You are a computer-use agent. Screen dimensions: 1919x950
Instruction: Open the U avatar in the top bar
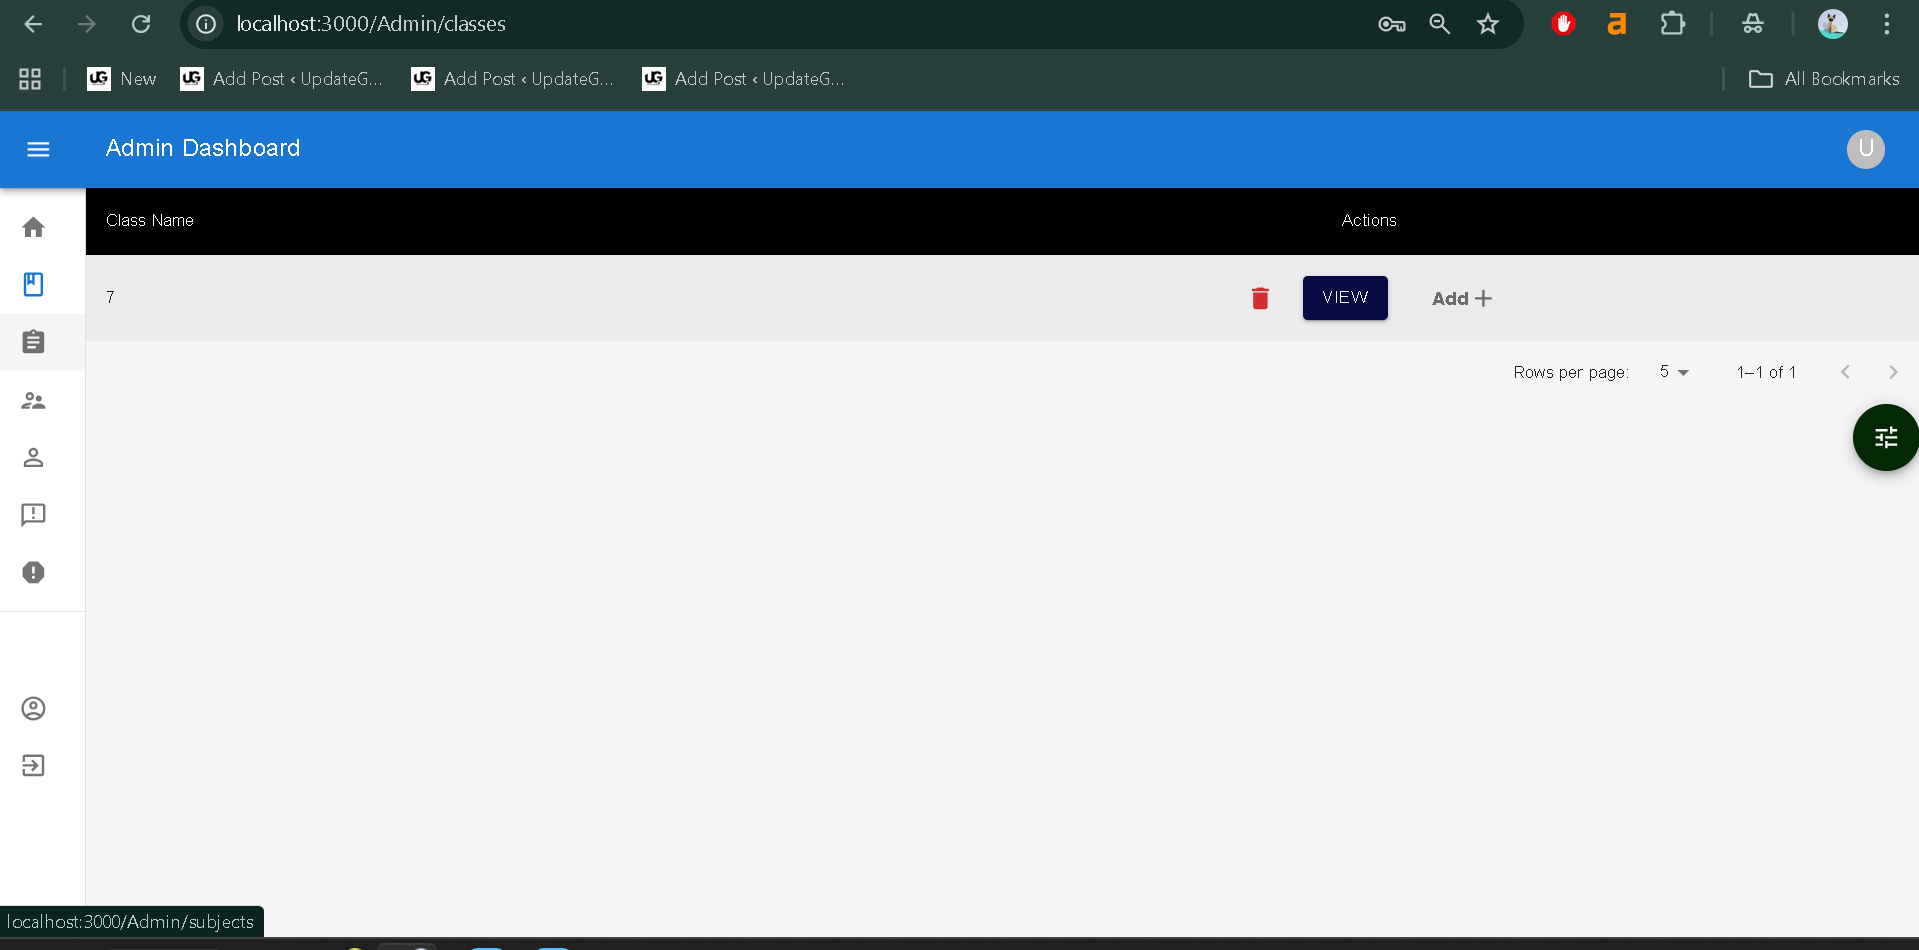pos(1864,148)
